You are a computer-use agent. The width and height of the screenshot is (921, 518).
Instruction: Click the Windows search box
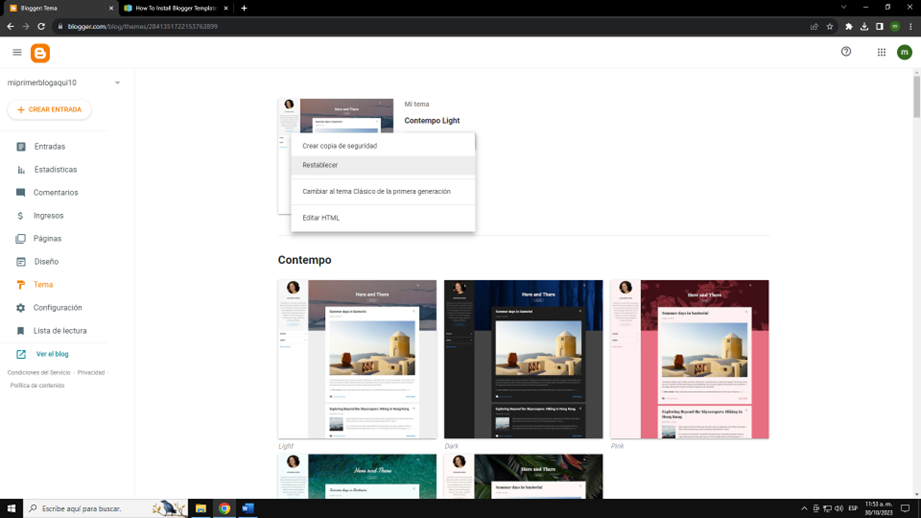(x=106, y=509)
